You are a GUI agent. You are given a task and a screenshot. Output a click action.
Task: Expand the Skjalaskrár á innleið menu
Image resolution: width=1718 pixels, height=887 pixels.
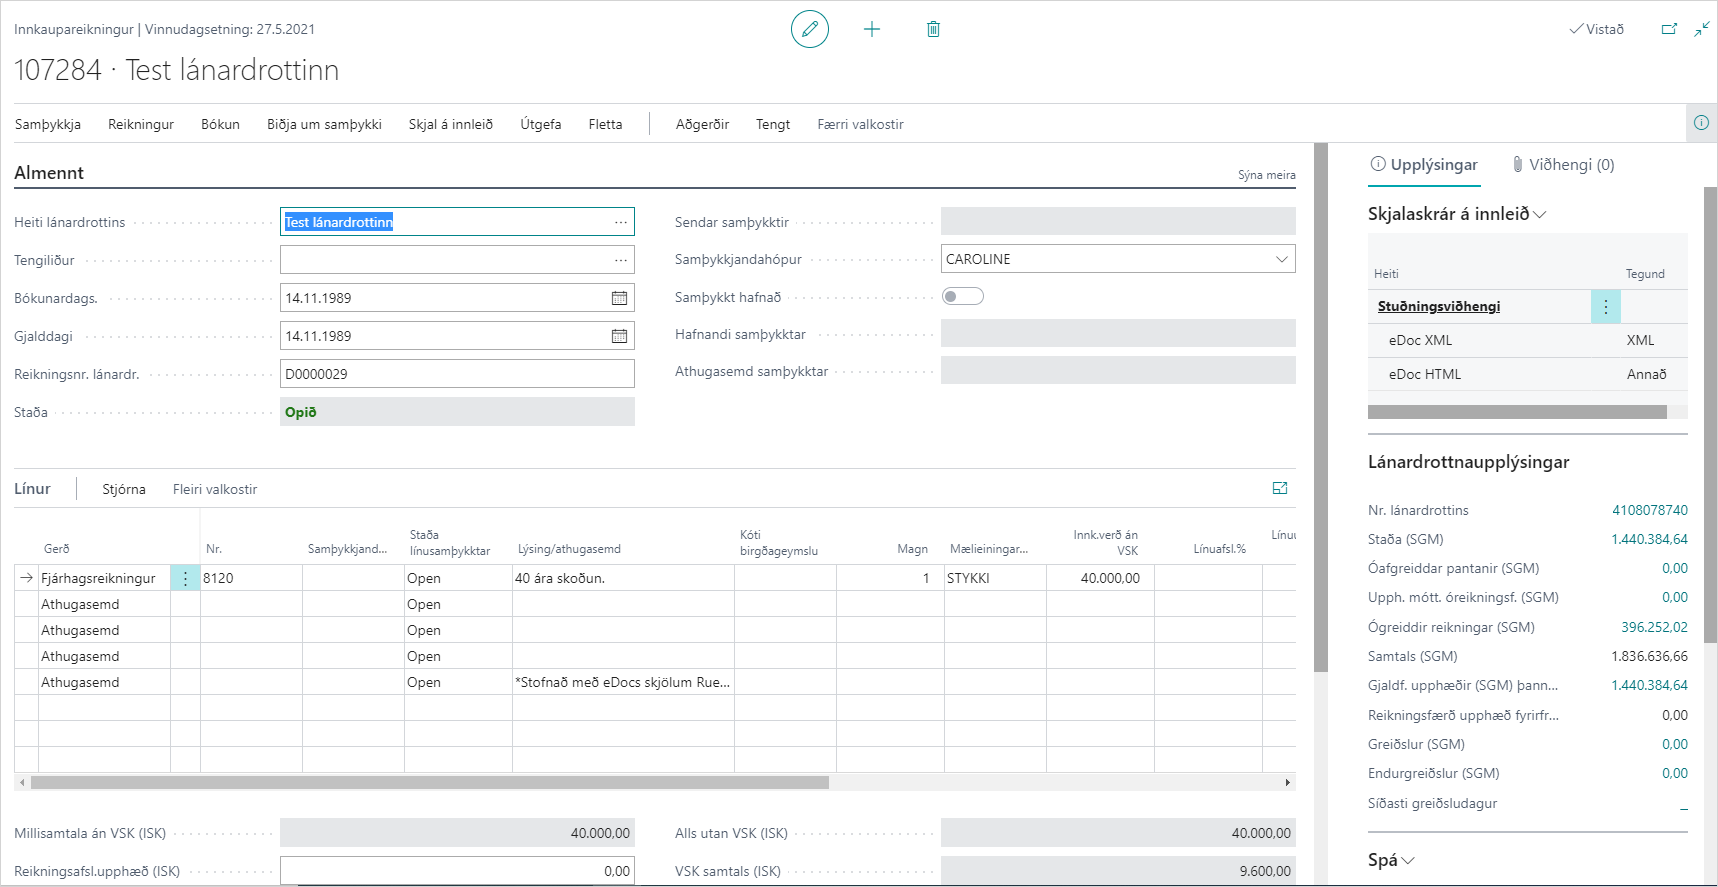click(1540, 214)
